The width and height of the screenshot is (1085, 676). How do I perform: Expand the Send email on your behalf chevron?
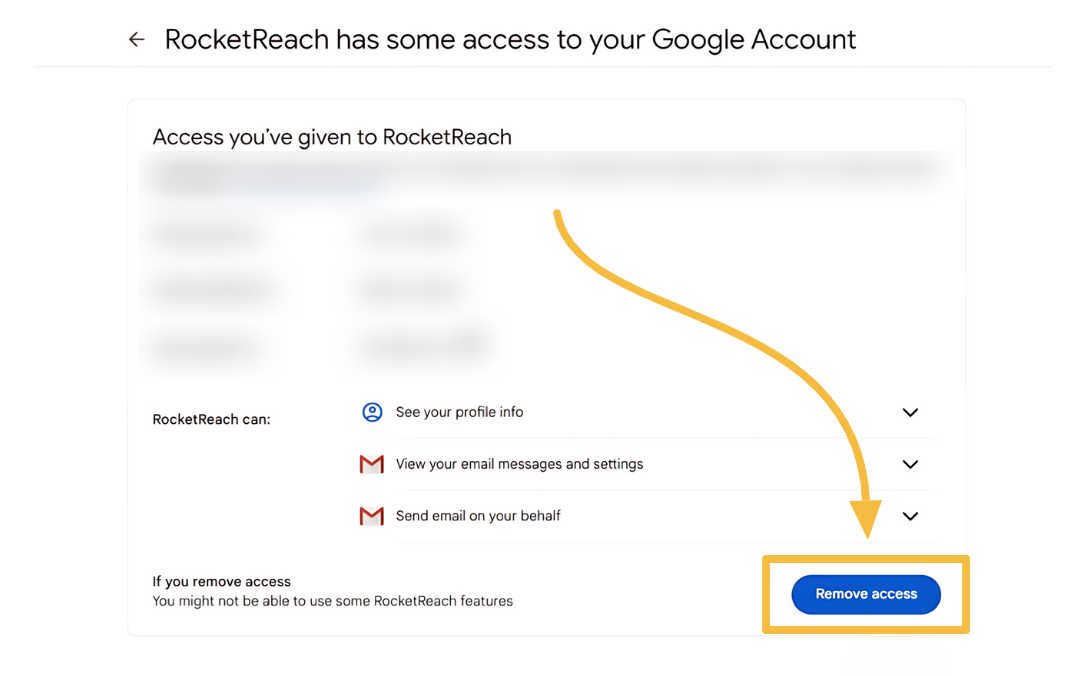tap(910, 516)
